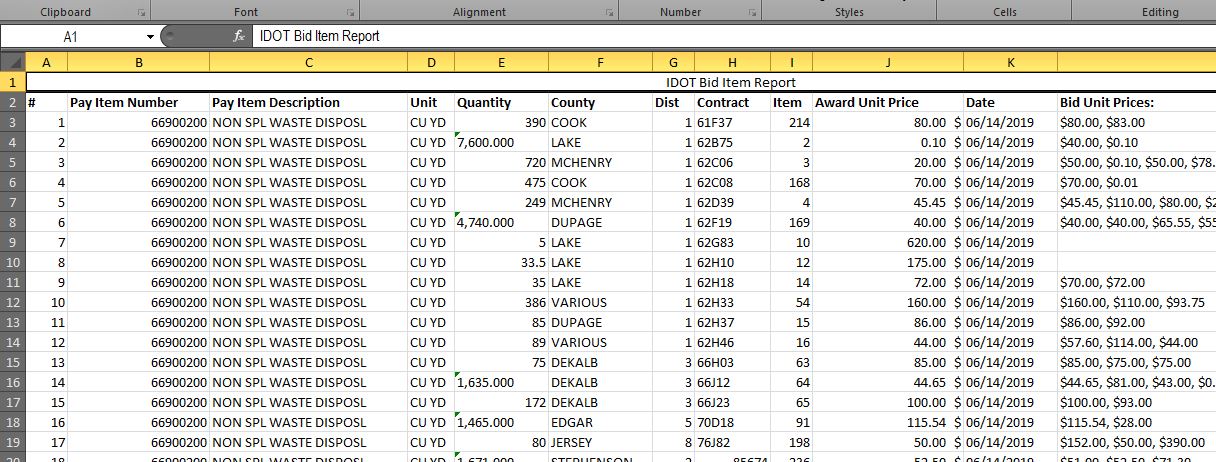Click the Pay Item Description header cell

coord(308,102)
